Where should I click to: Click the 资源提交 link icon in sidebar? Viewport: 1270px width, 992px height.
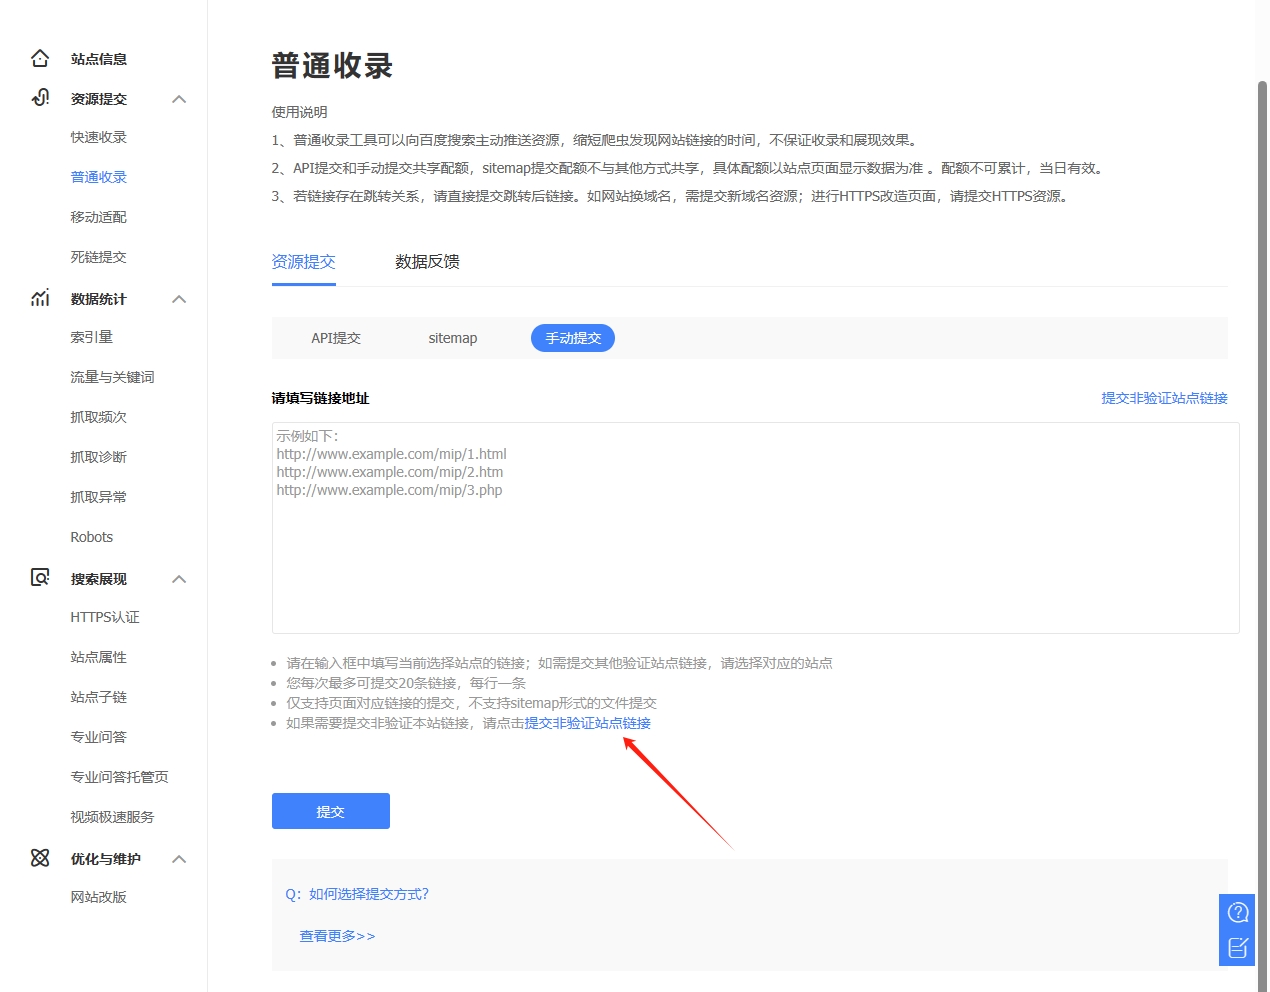(x=40, y=97)
